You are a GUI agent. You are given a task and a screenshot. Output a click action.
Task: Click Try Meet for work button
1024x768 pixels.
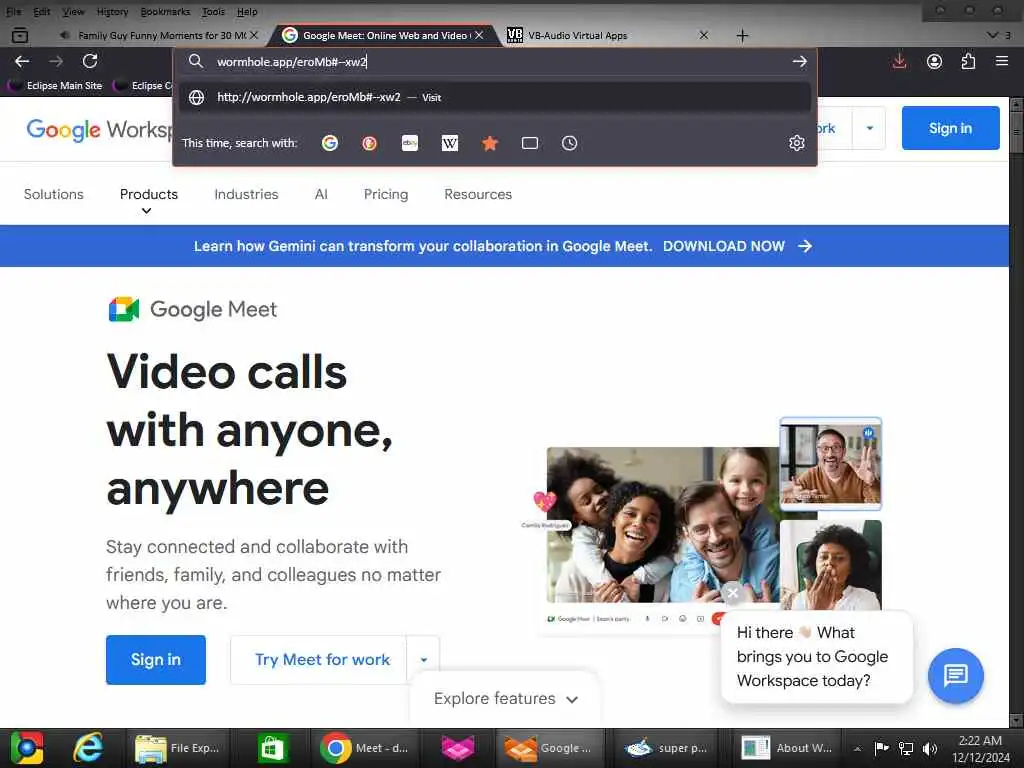click(323, 660)
